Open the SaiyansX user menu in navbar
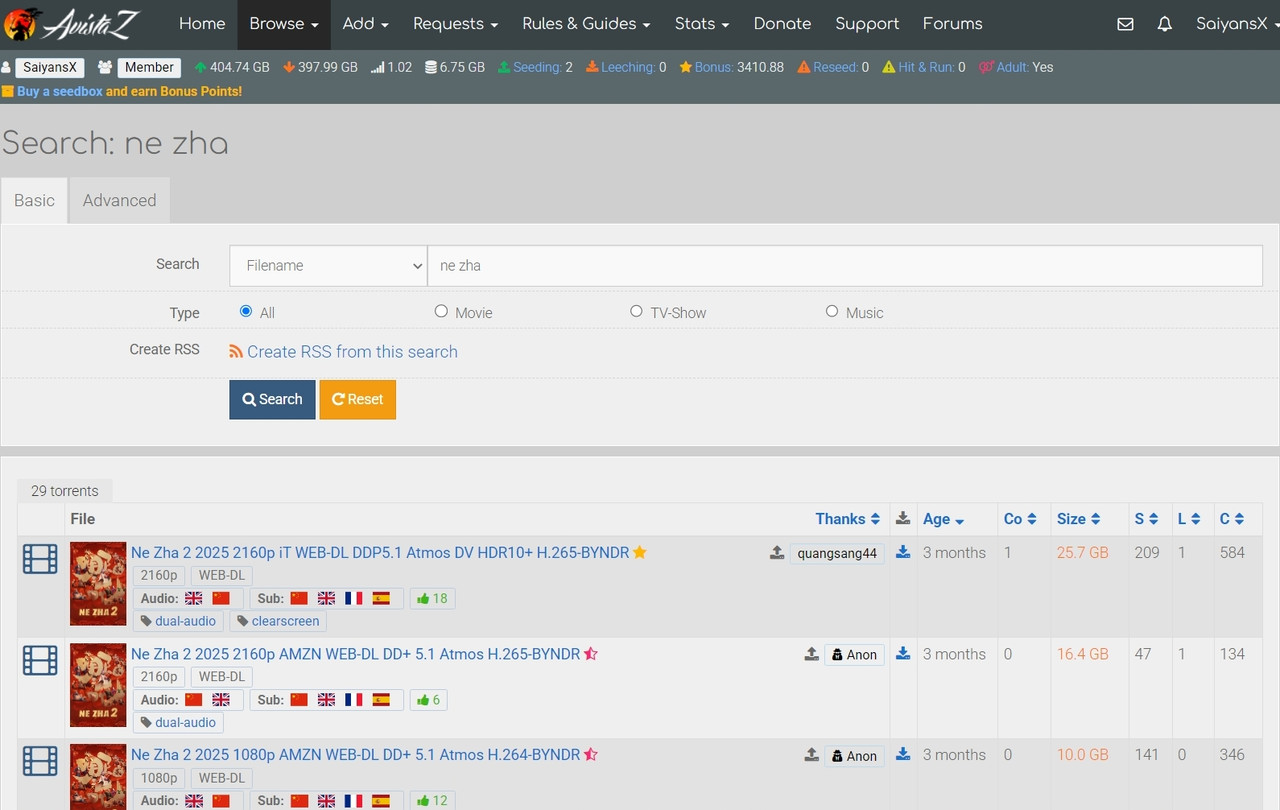Image resolution: width=1280 pixels, height=810 pixels. tap(1238, 24)
